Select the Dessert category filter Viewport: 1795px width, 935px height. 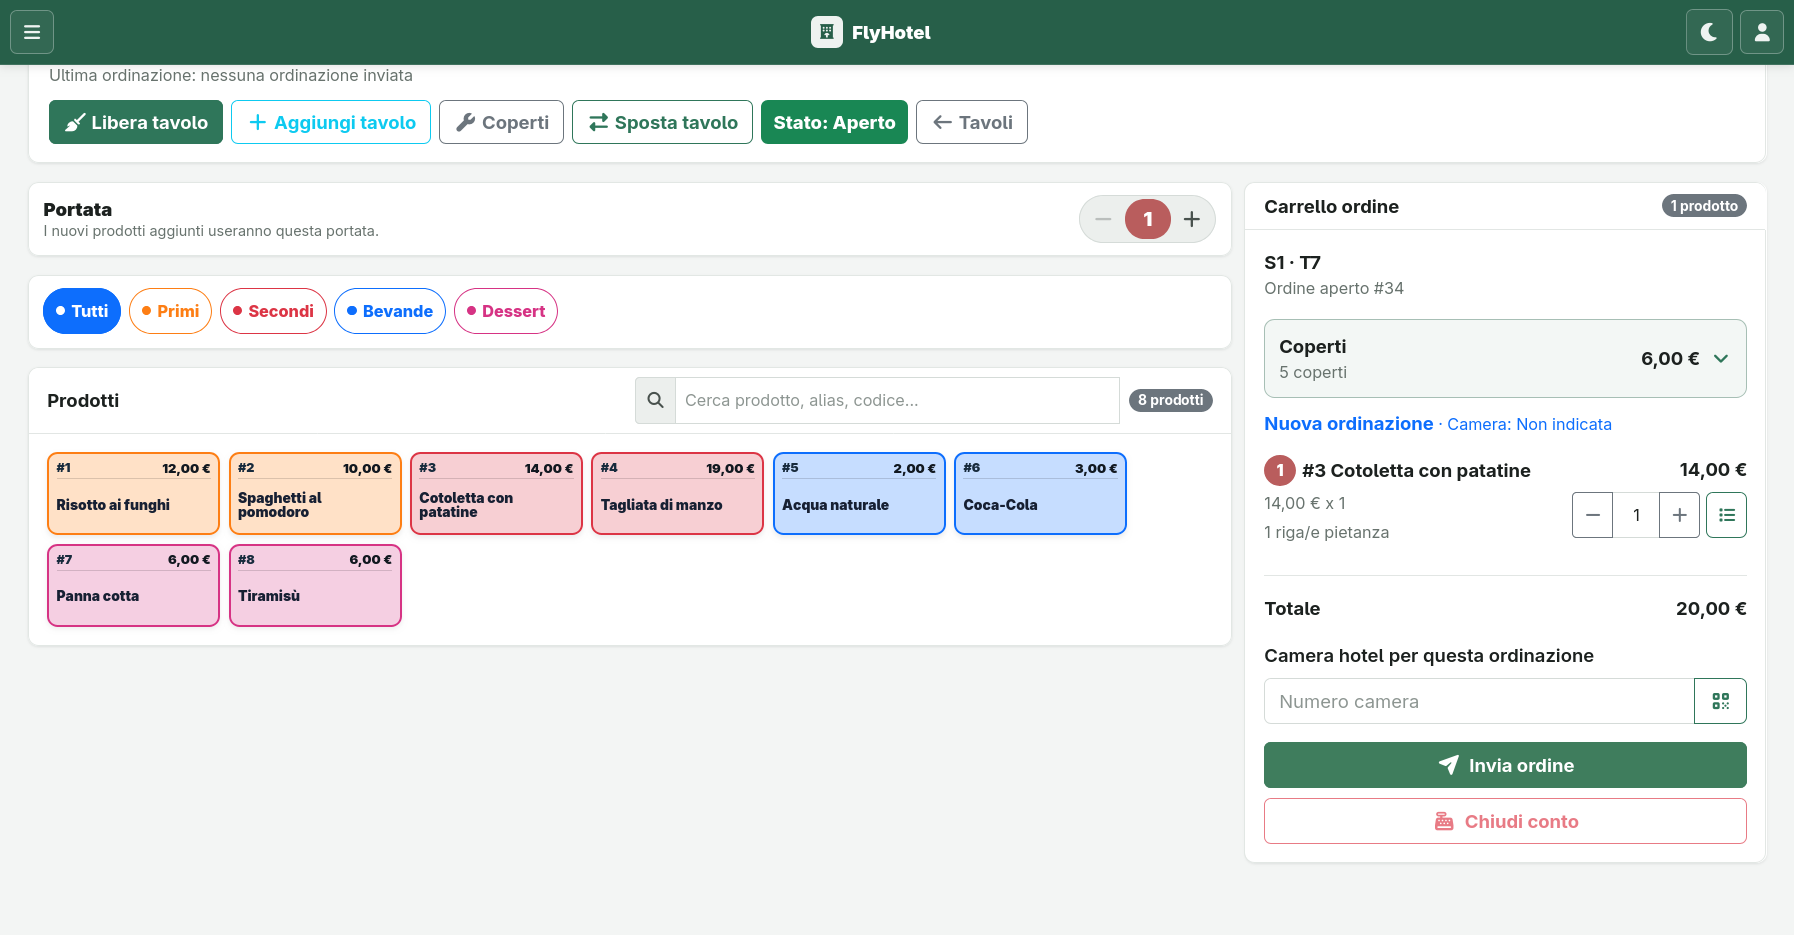pyautogui.click(x=506, y=311)
